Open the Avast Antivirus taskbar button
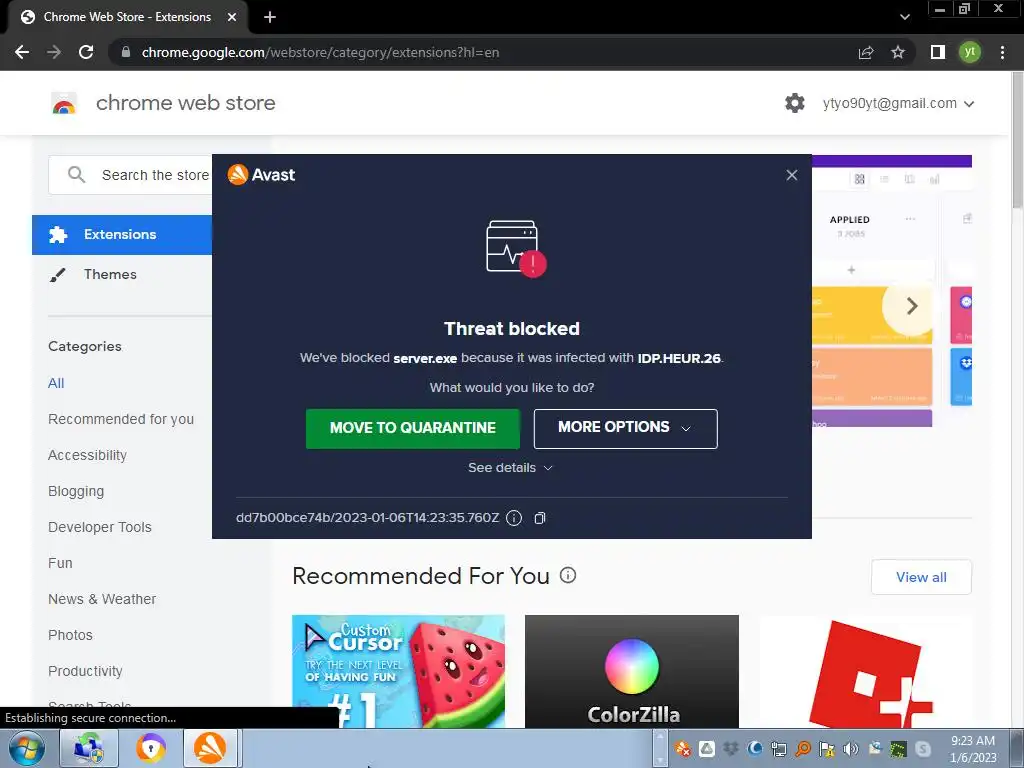This screenshot has height=768, width=1024. pyautogui.click(x=210, y=748)
